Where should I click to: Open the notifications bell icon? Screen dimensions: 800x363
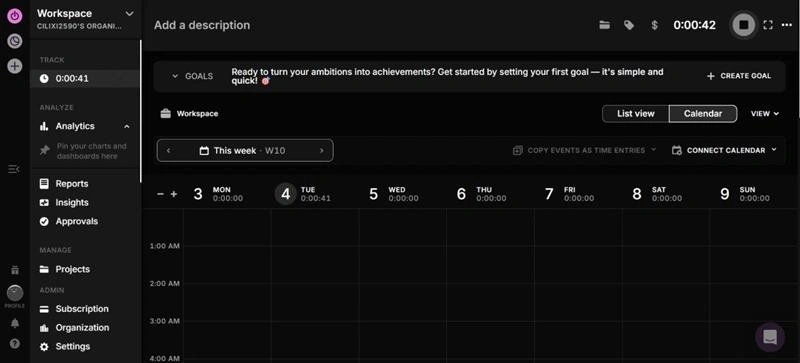point(15,323)
